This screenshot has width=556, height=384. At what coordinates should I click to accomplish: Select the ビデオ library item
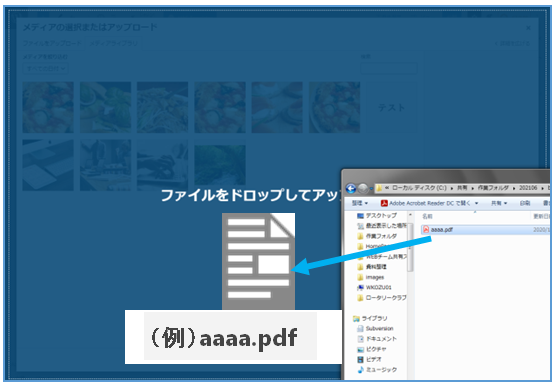(369, 359)
